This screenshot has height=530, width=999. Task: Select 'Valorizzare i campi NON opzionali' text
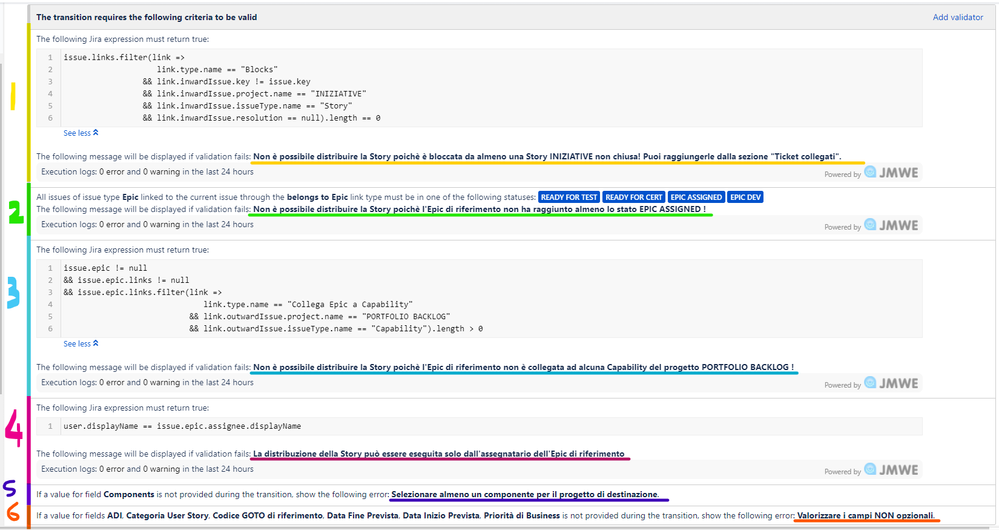866,516
